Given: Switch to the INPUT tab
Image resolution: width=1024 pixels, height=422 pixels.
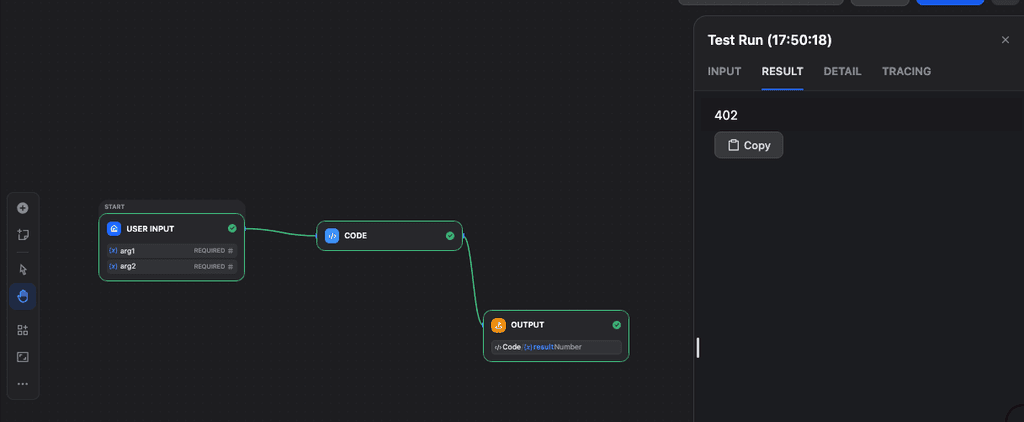Looking at the screenshot, I should pos(724,72).
